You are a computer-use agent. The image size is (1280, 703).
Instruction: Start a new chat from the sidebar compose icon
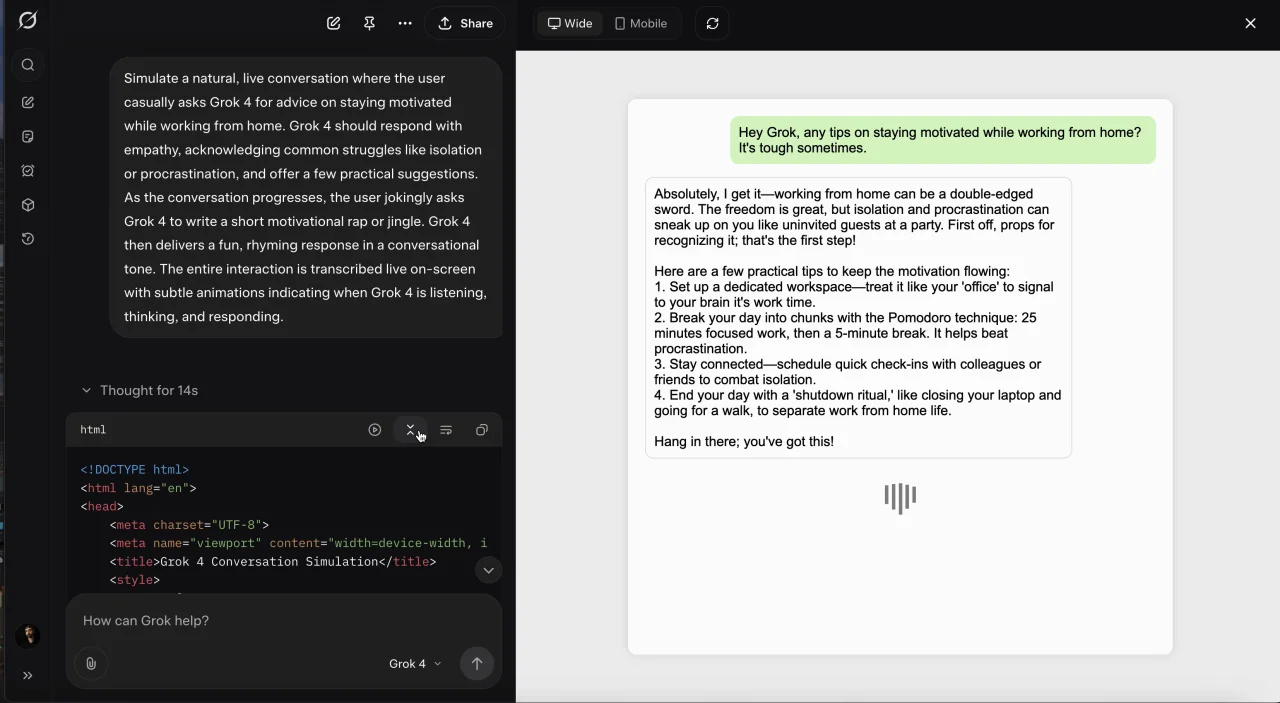pyautogui.click(x=28, y=102)
